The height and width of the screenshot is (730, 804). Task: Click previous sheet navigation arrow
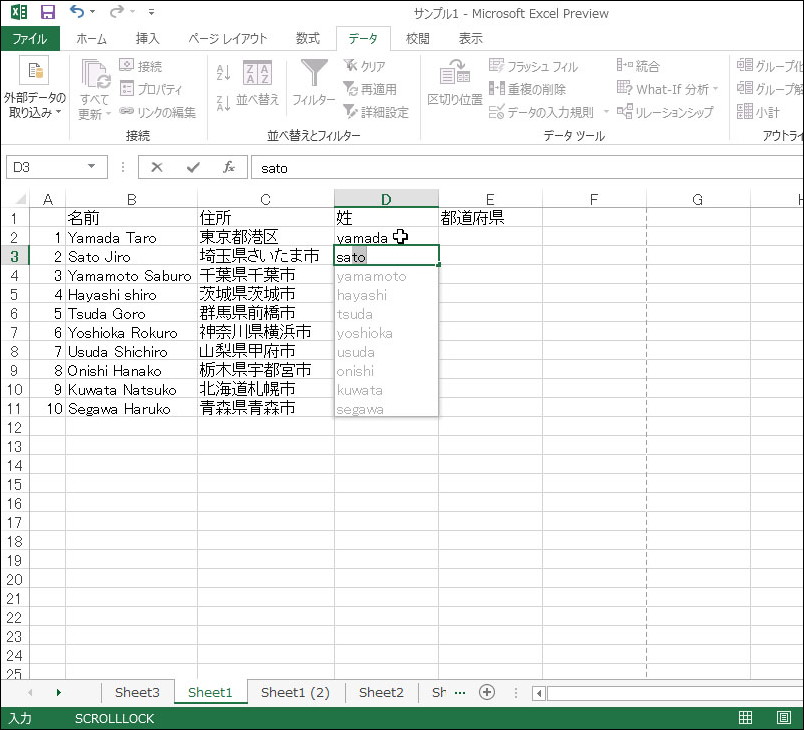30,693
